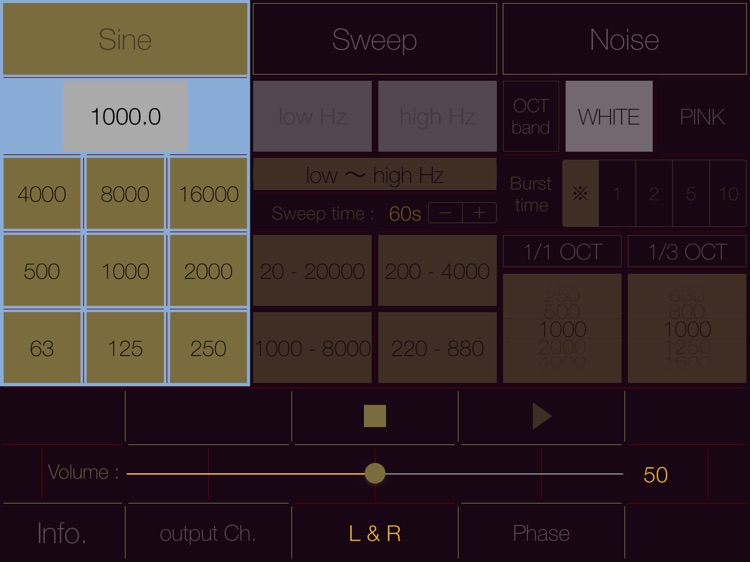Select PINK noise type
This screenshot has height=562, width=750.
(x=702, y=117)
